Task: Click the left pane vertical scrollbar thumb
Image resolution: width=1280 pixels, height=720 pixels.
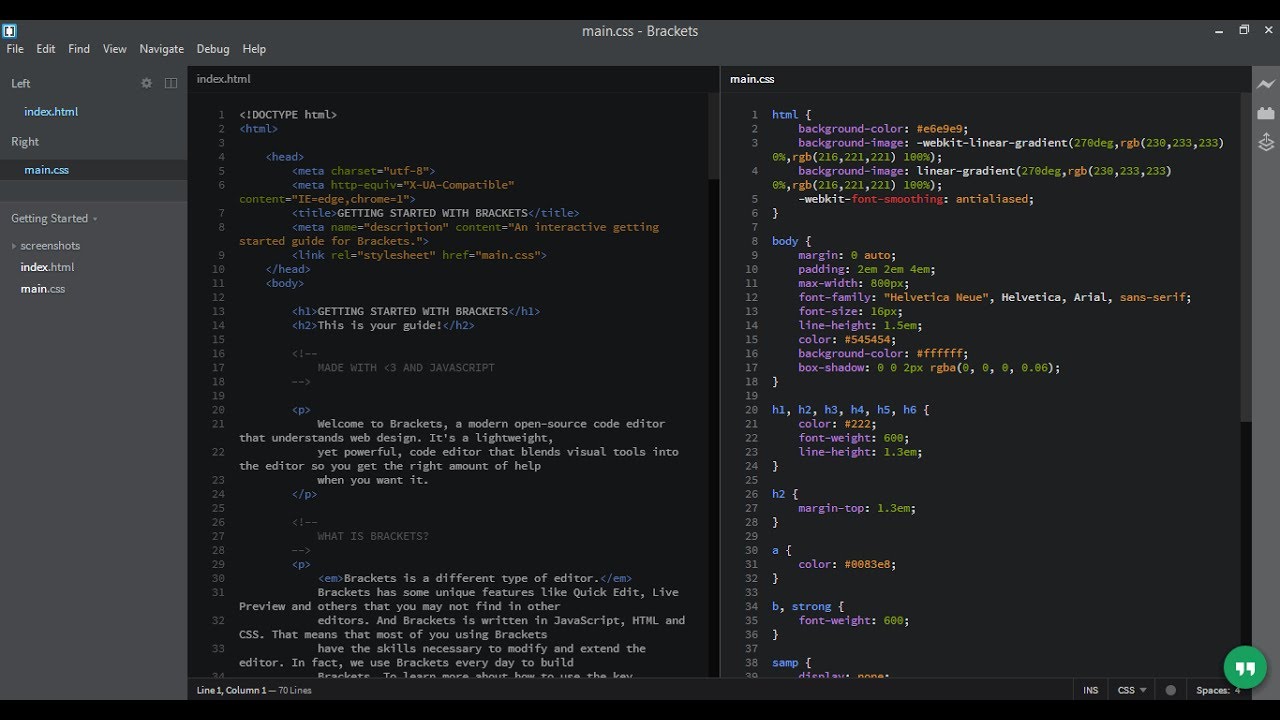Action: pyautogui.click(x=714, y=137)
